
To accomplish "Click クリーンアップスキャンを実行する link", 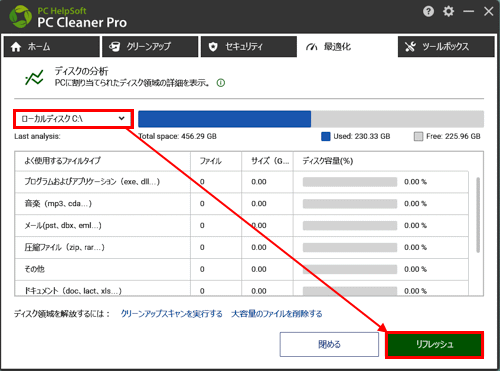I will (x=171, y=314).
